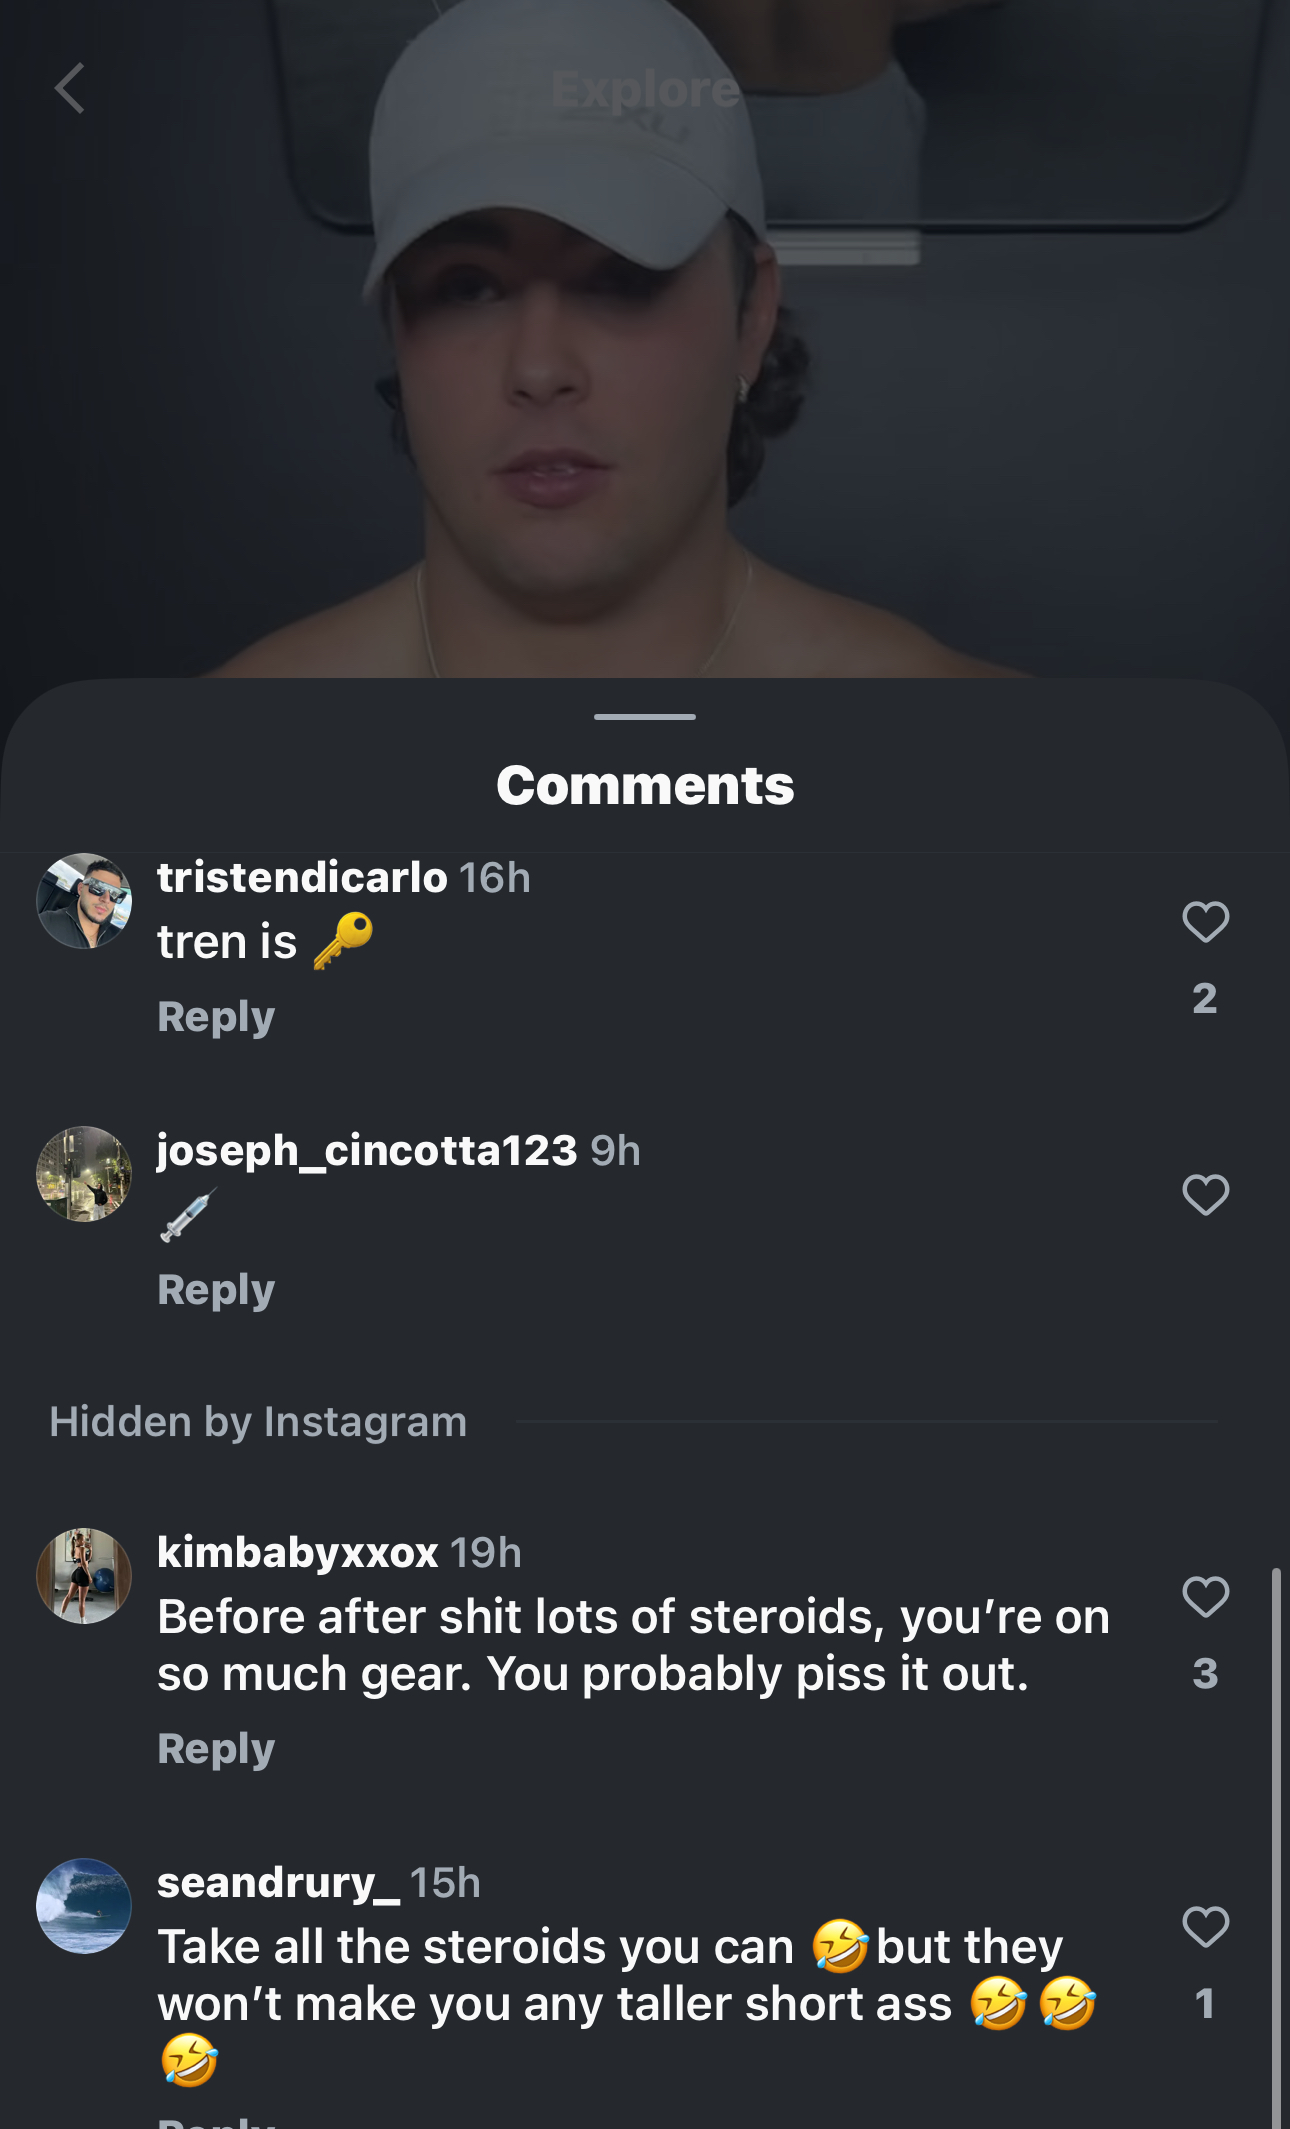
Task: Tap the comments sheet drag handle
Action: click(645, 717)
